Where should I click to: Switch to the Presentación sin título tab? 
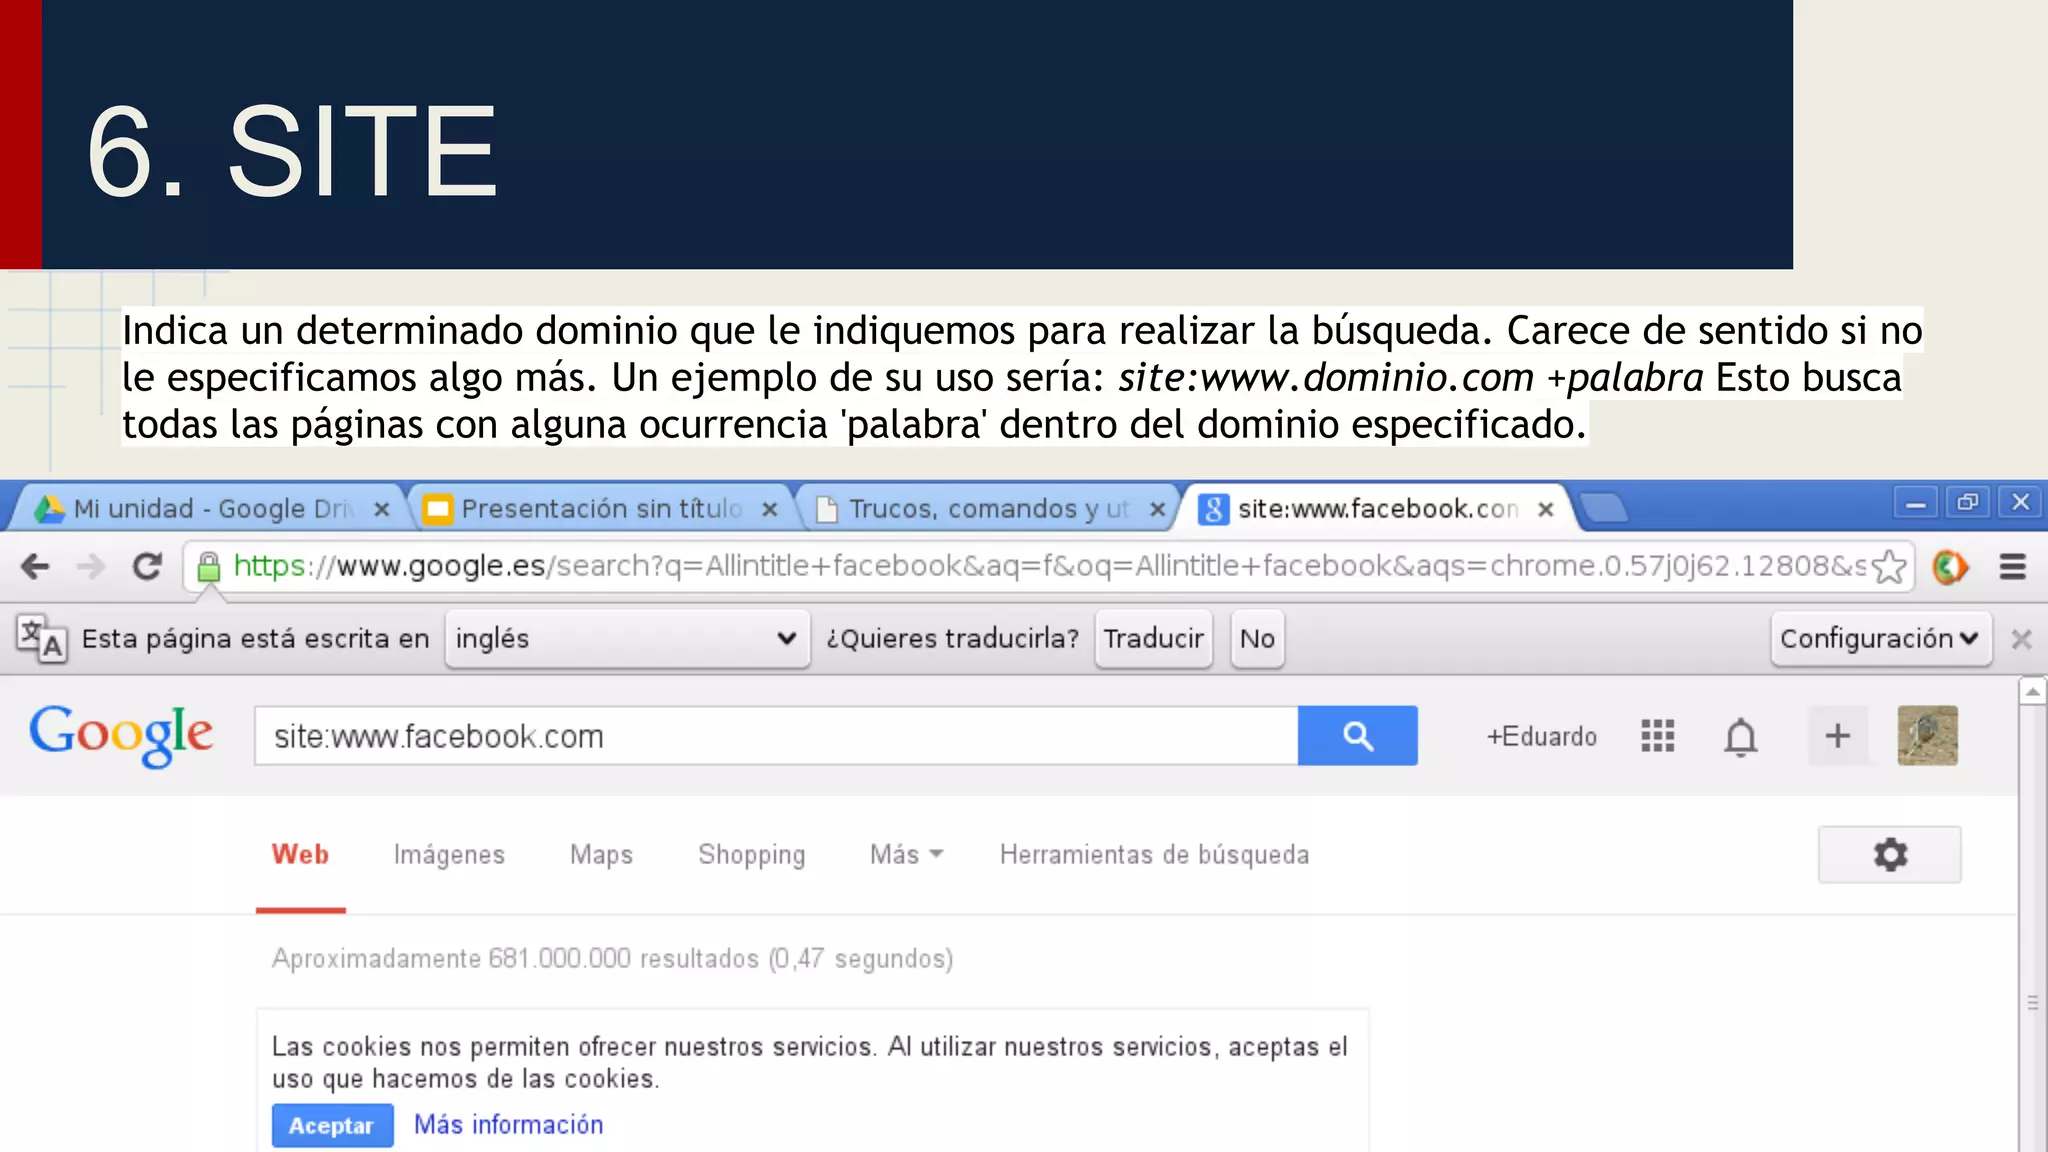tap(600, 509)
